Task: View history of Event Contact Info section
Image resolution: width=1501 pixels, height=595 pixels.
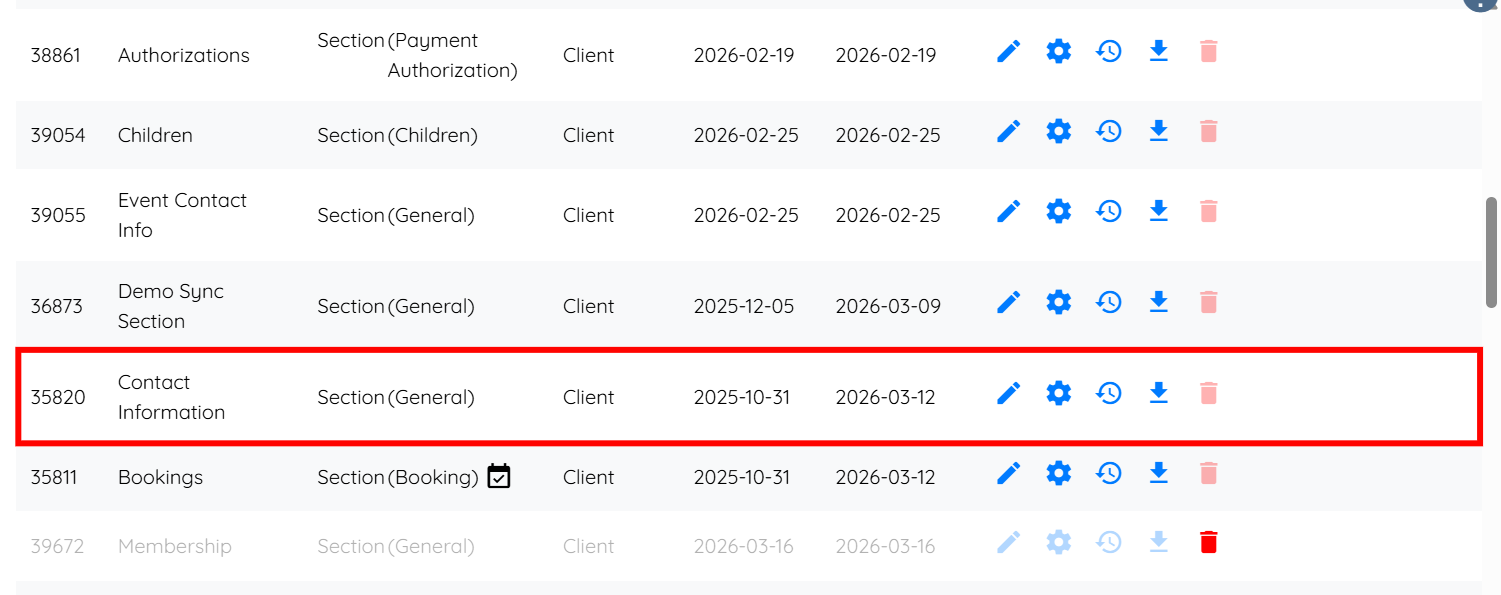Action: click(x=1108, y=211)
